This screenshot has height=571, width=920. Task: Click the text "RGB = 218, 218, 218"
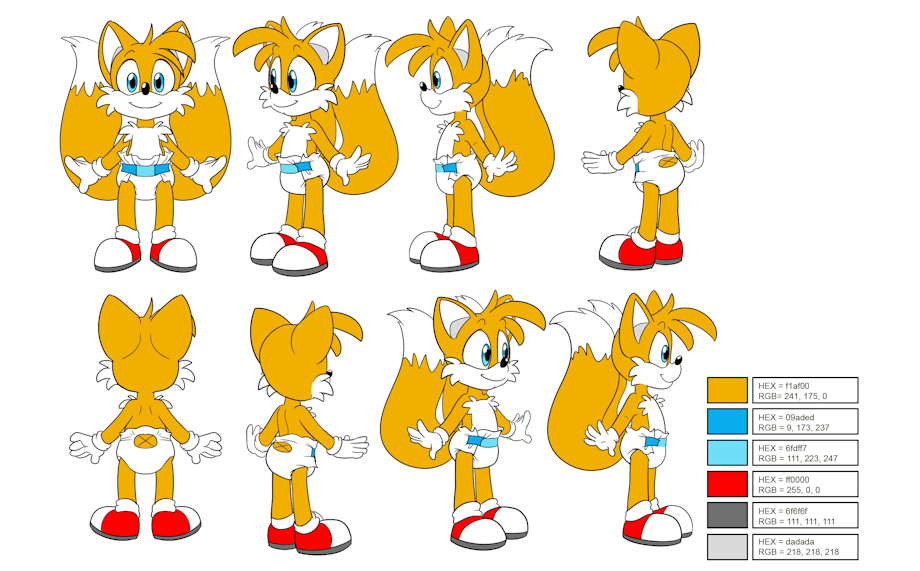(x=798, y=552)
